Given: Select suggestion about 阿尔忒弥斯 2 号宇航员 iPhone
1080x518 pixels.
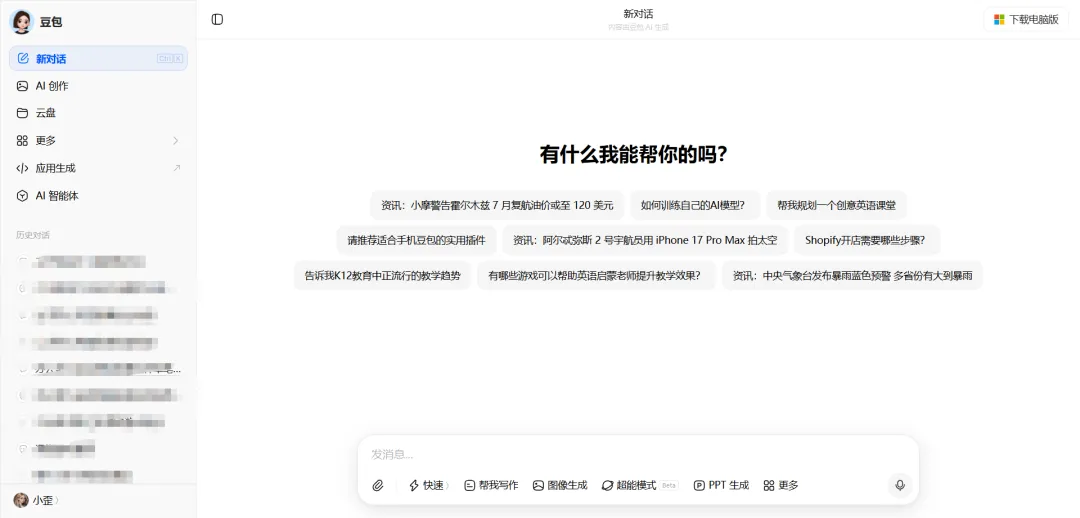Looking at the screenshot, I should [x=645, y=240].
